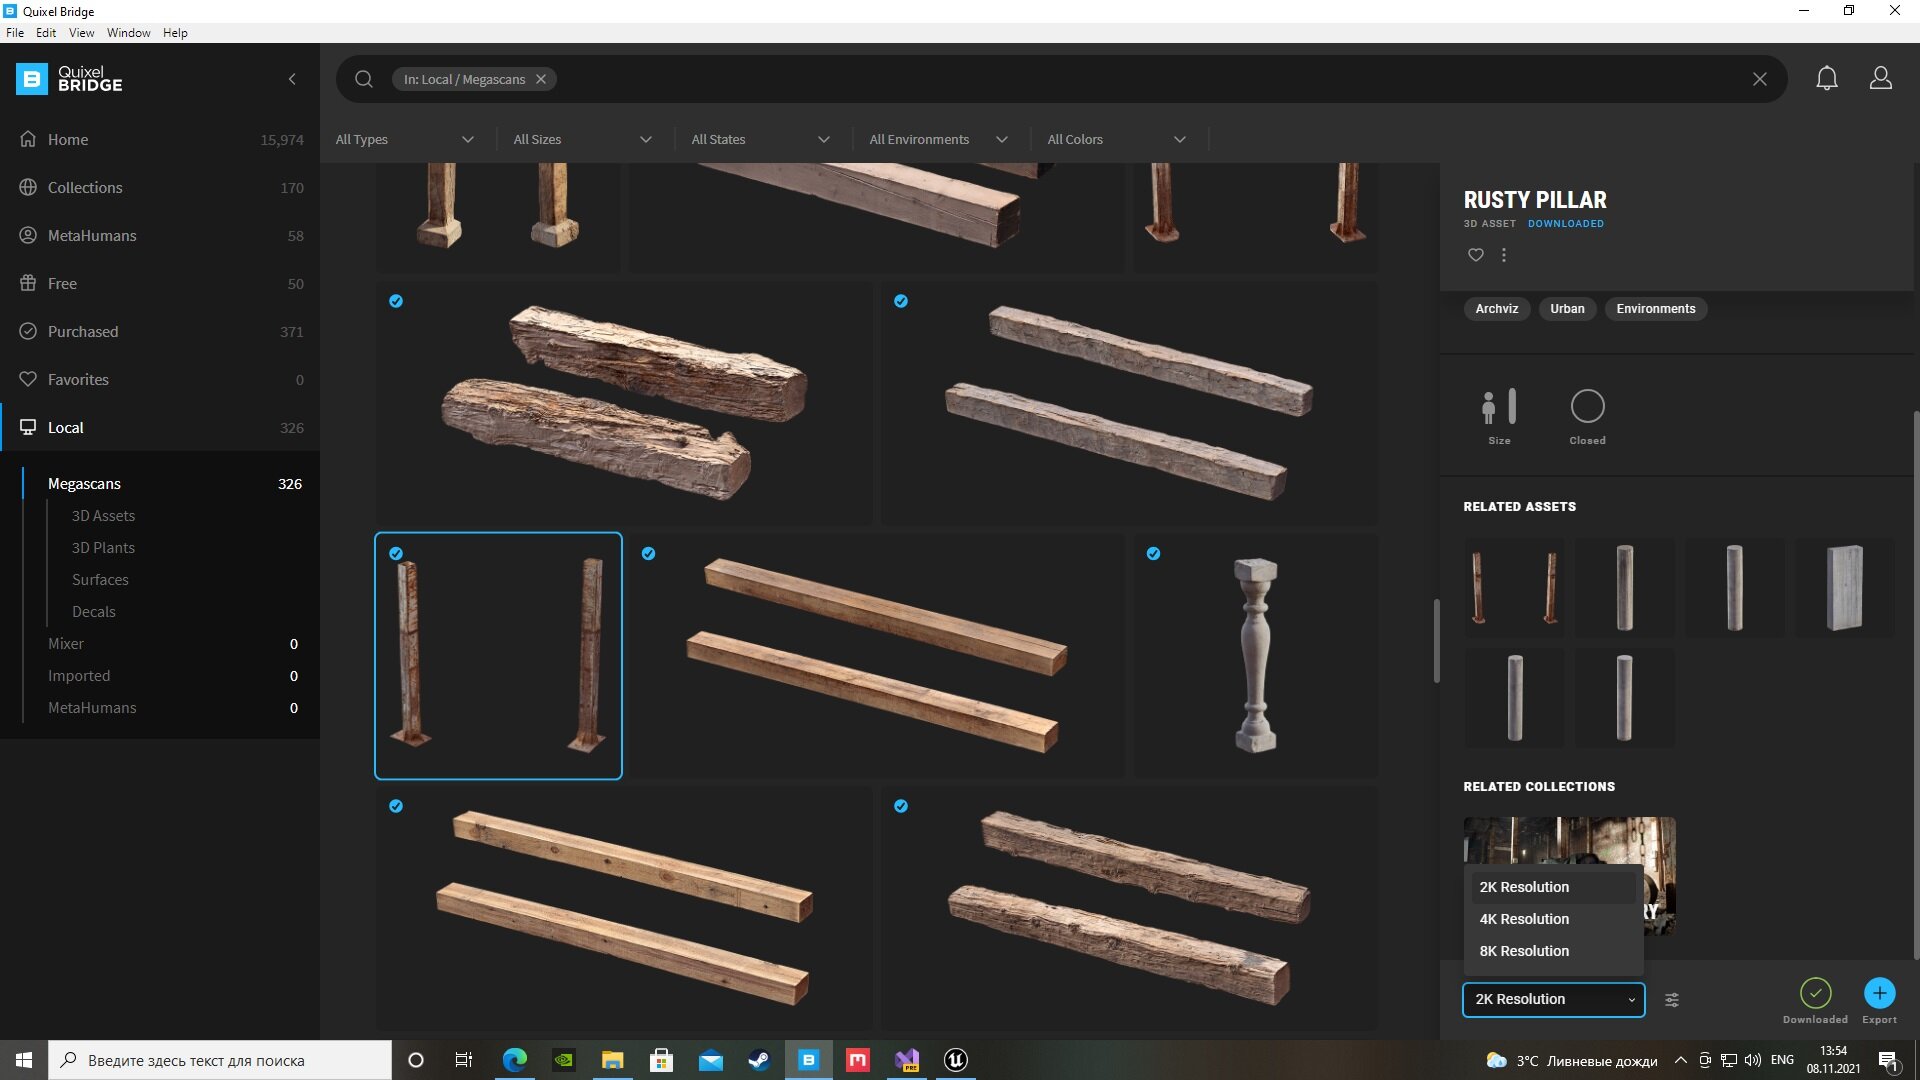Clear the search bar with the X
This screenshot has width=1920, height=1080.
pos(1760,79)
